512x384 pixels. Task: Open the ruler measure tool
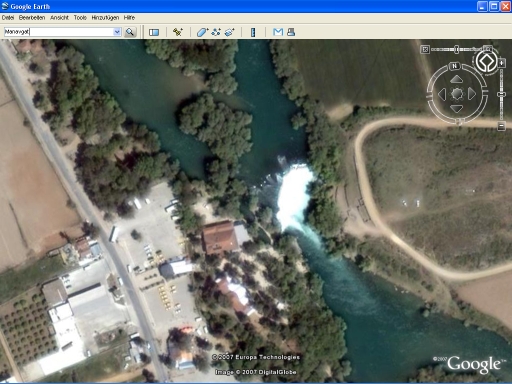coord(253,32)
